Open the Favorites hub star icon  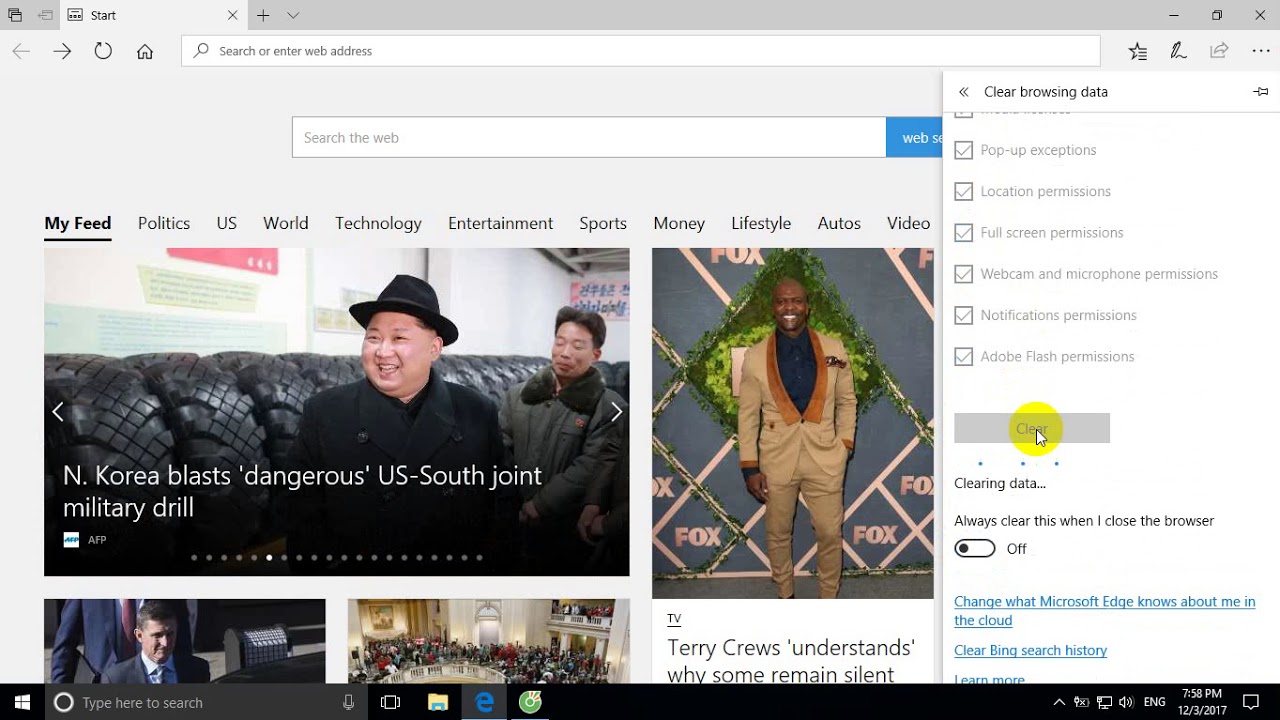[1138, 51]
